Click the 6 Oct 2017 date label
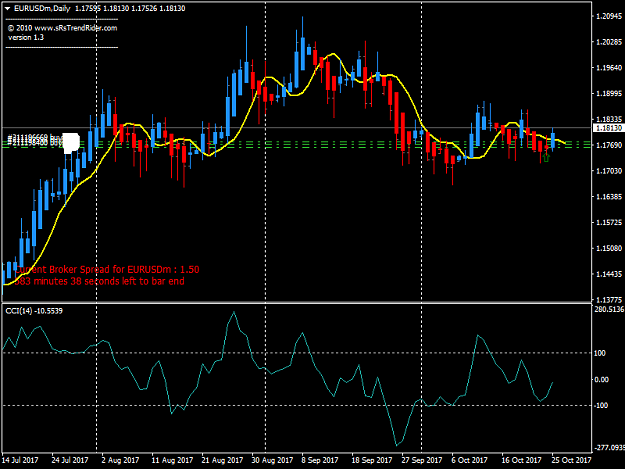Image resolution: width=625 pixels, height=469 pixels. click(x=469, y=460)
